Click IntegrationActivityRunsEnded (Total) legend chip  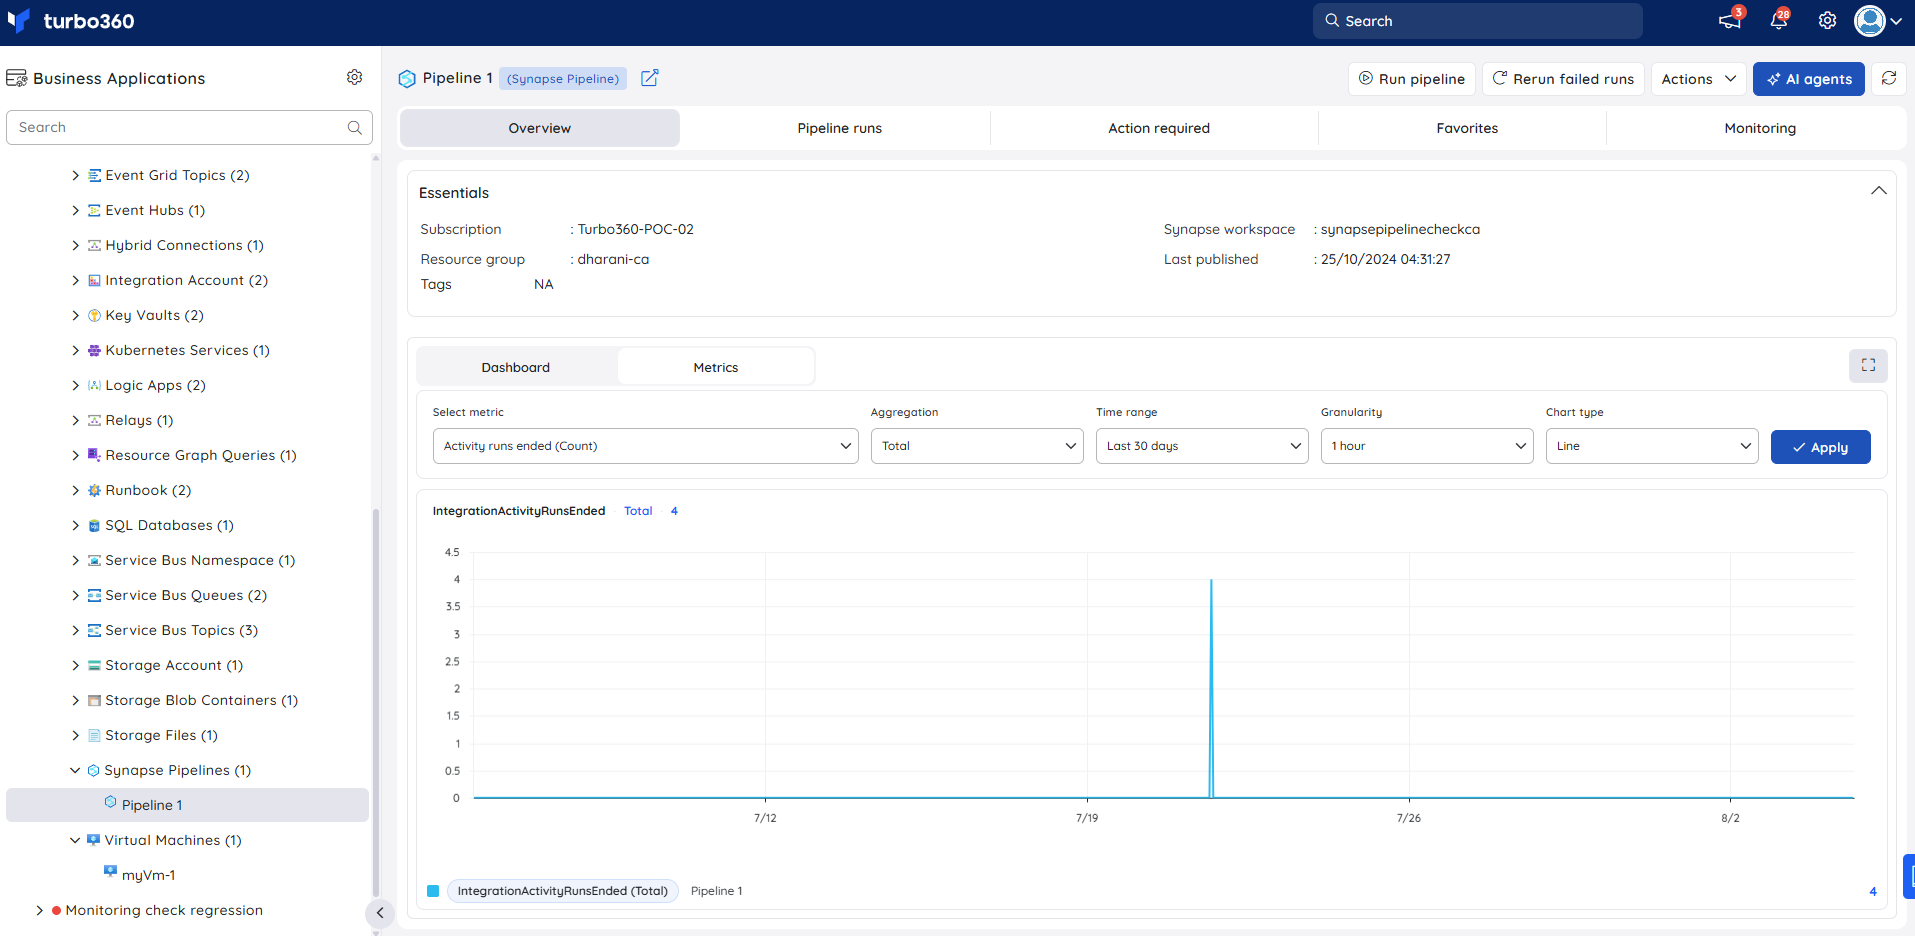click(x=563, y=891)
